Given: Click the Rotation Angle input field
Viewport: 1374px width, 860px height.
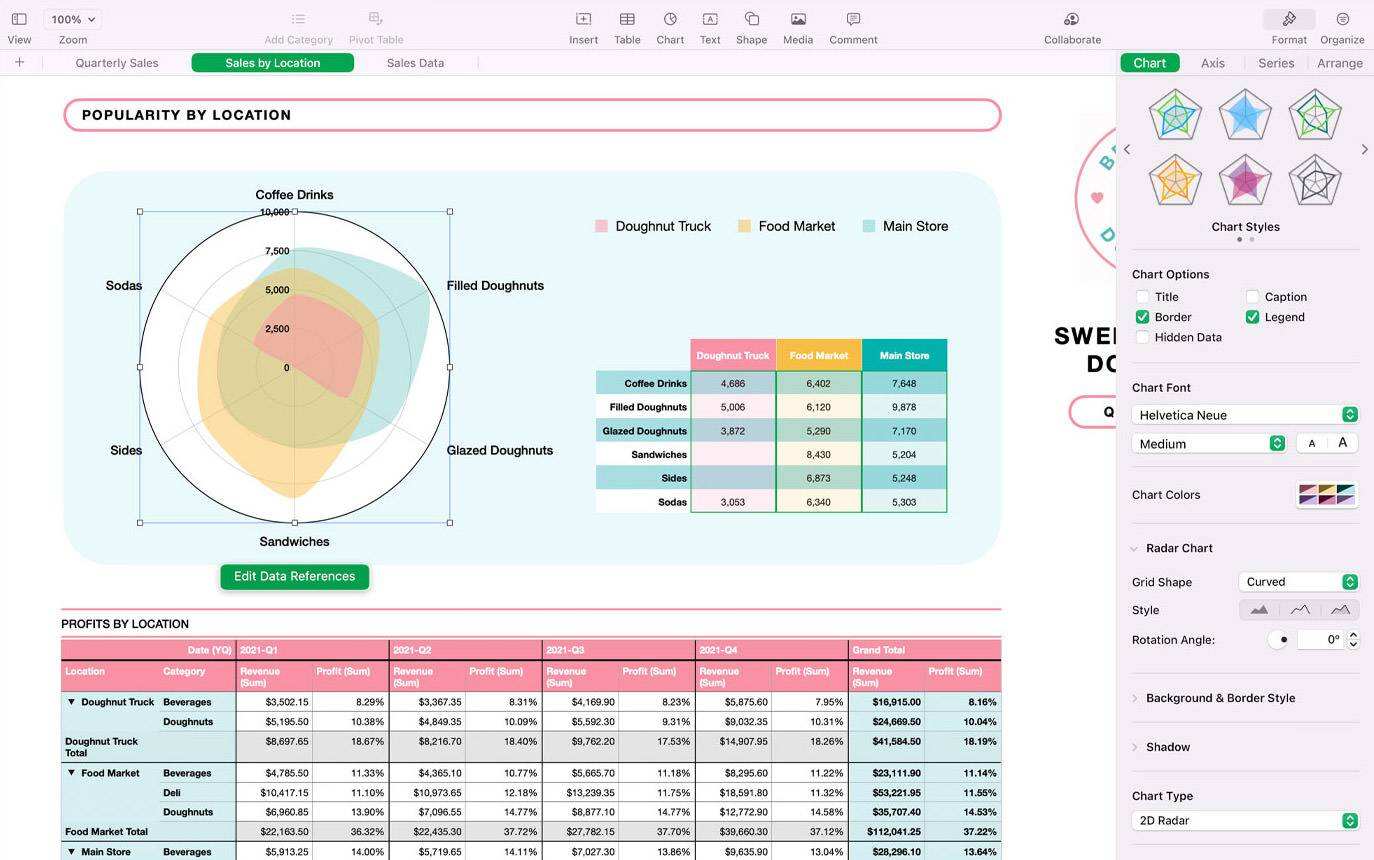Looking at the screenshot, I should [1320, 640].
